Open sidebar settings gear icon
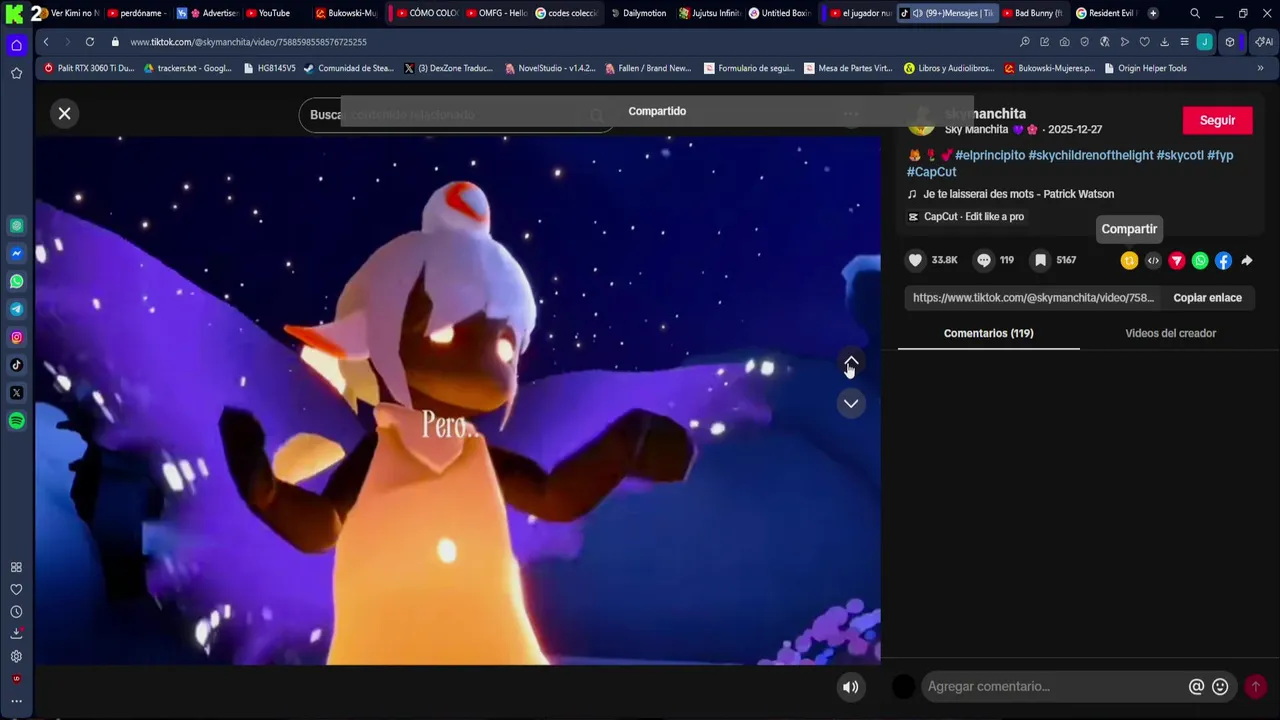Image resolution: width=1280 pixels, height=720 pixels. 16,657
